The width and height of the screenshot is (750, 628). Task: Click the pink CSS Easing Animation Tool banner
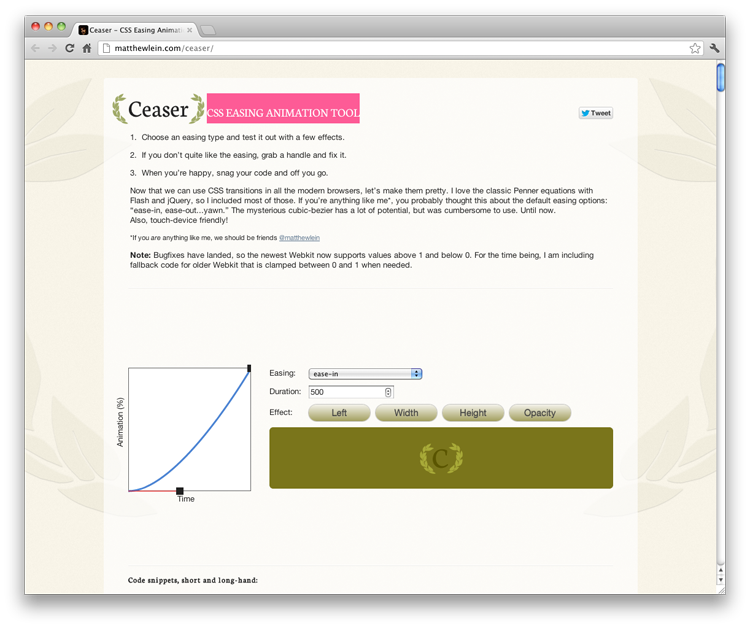(283, 109)
